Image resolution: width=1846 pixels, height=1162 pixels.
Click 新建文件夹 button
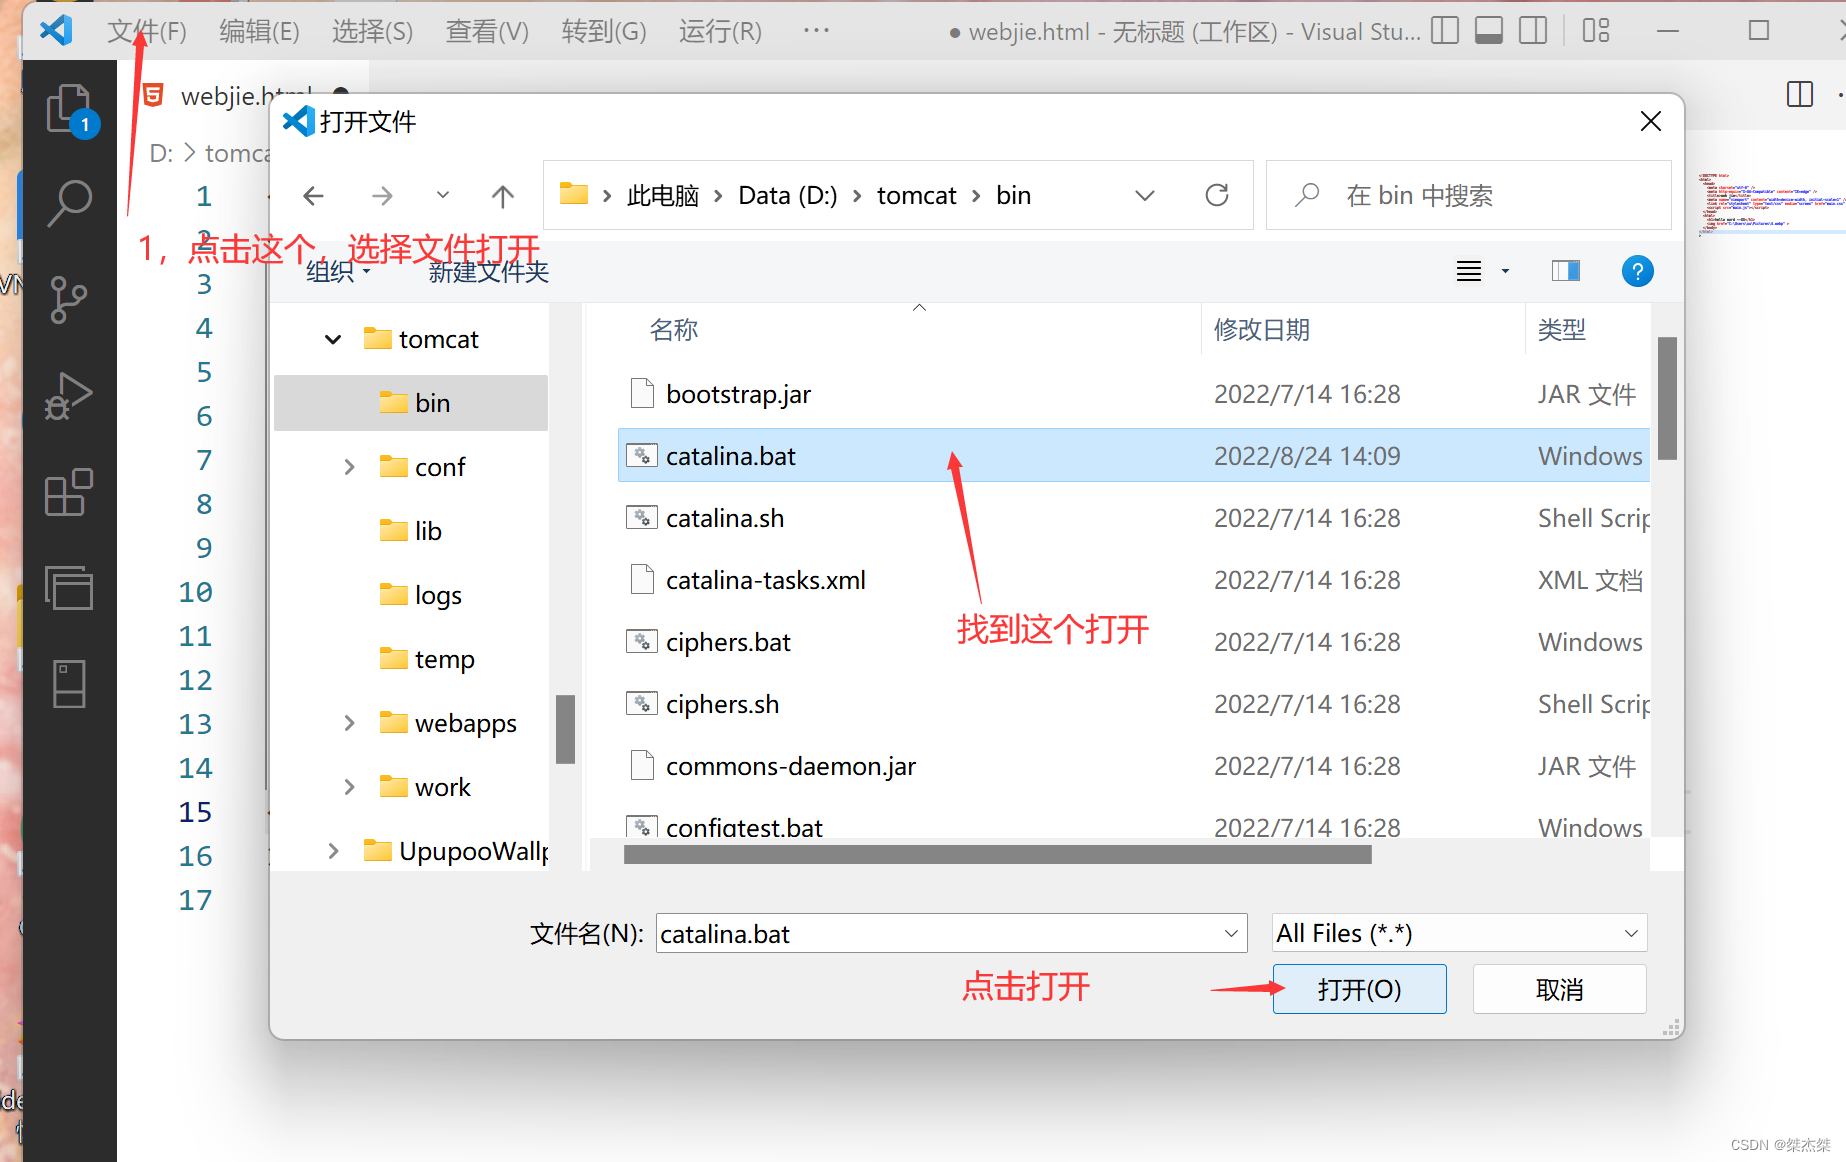(489, 272)
